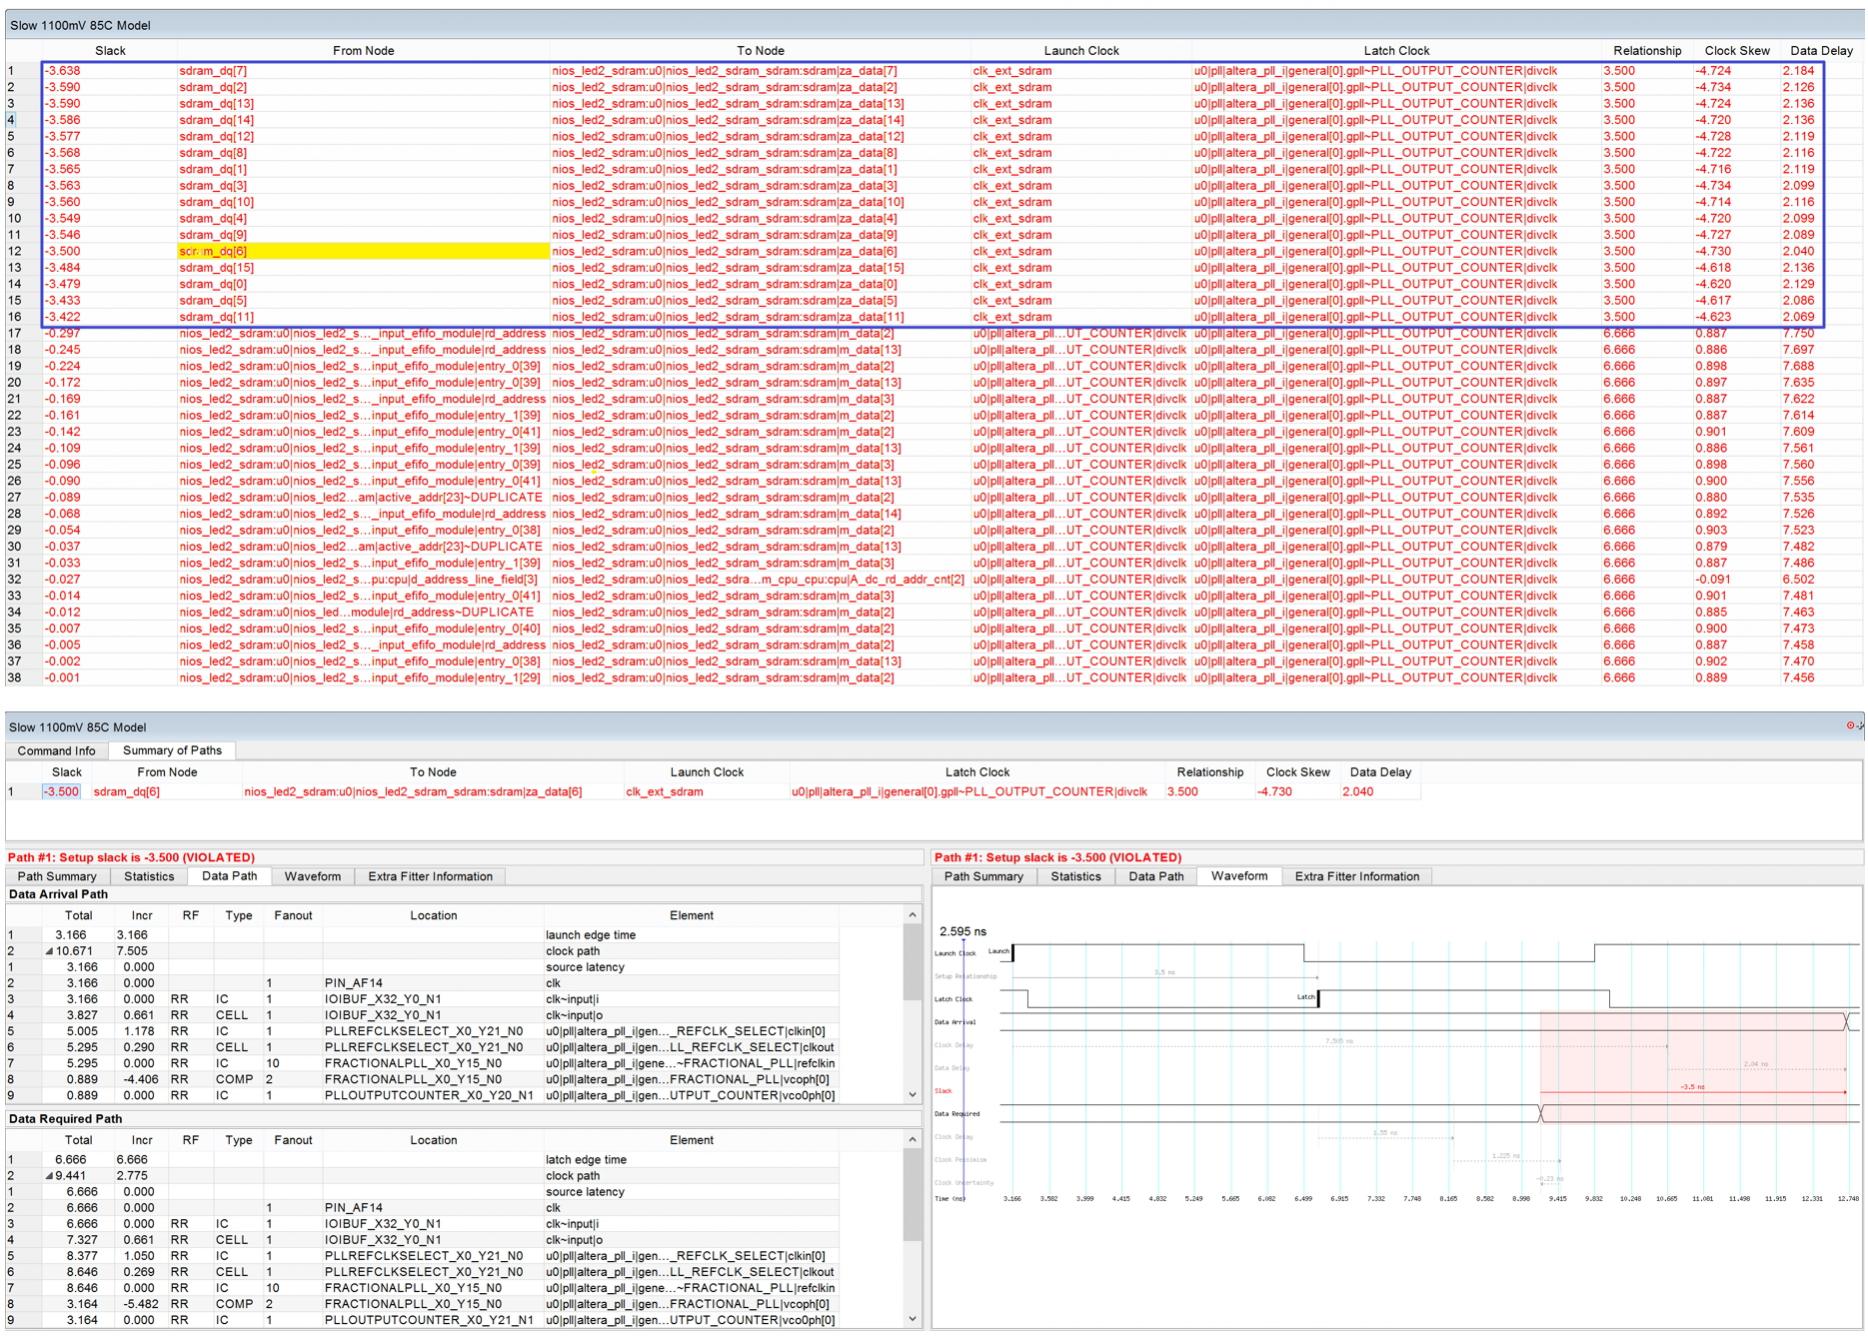Open Extra Fitter Information tab in left pane
This screenshot has width=1868, height=1339.
point(430,877)
